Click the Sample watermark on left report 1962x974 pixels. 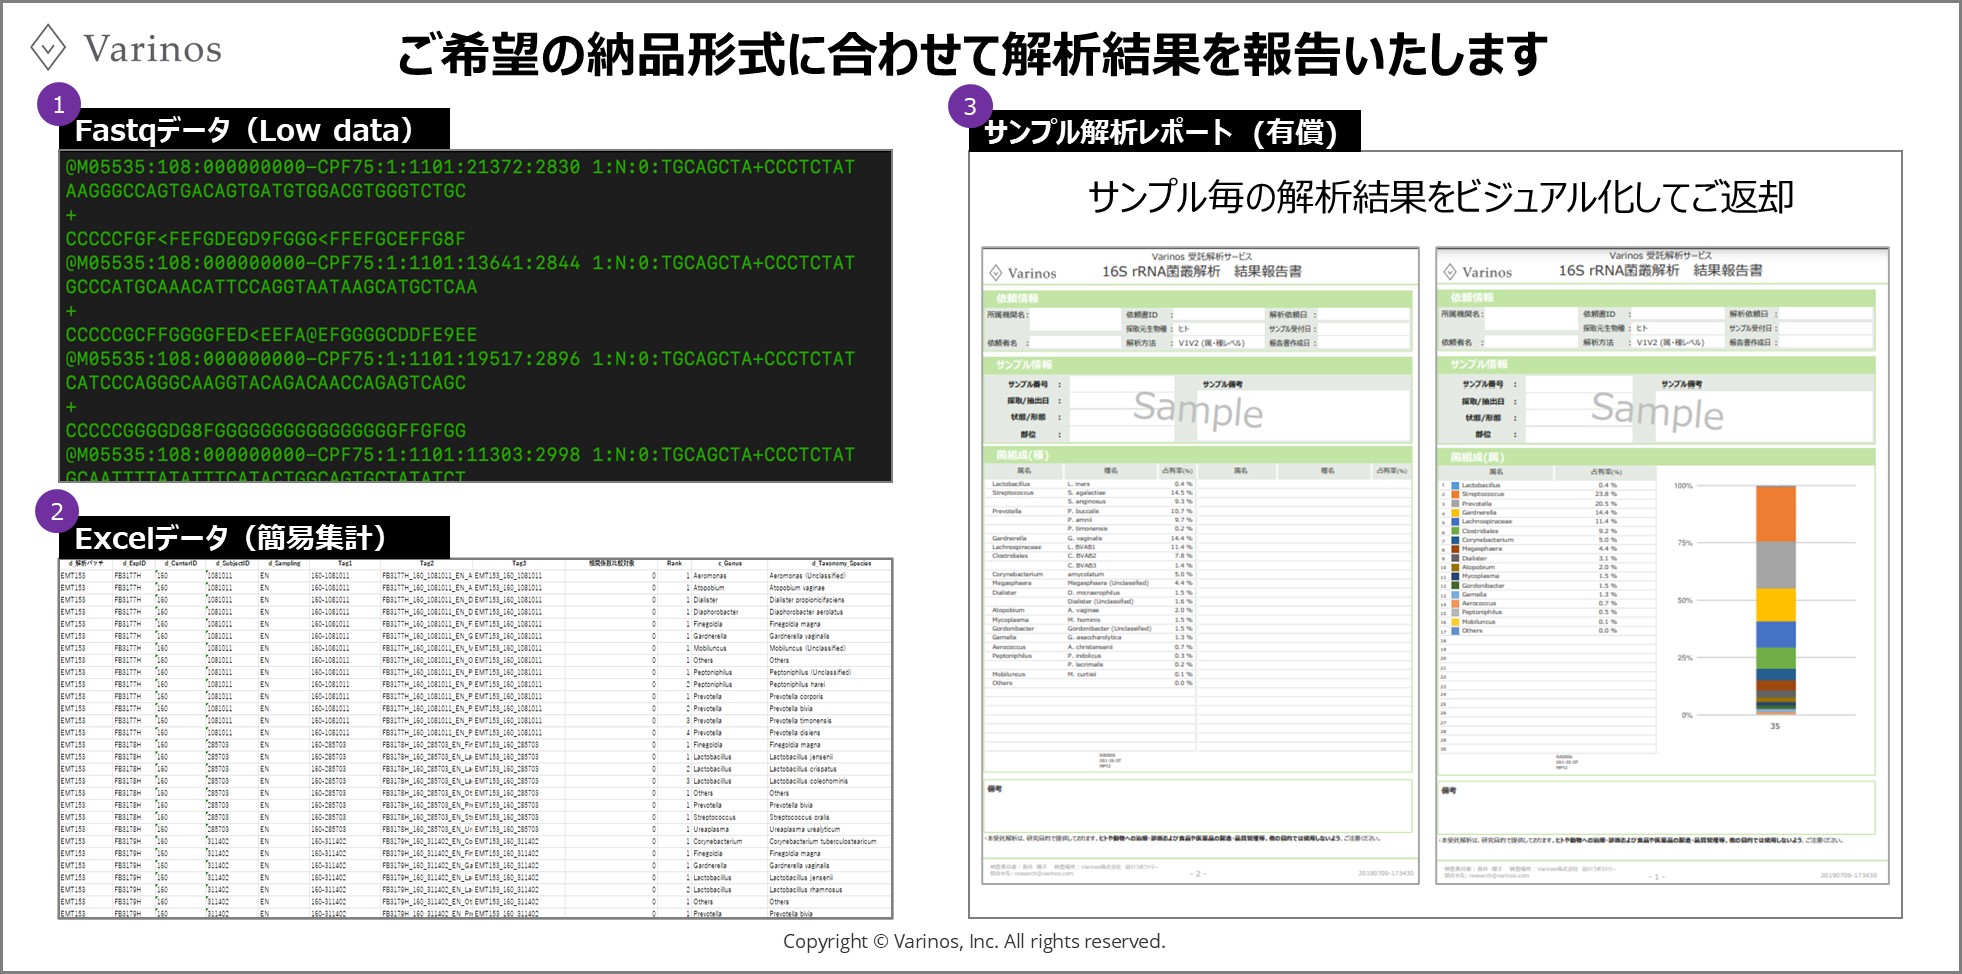click(1198, 409)
